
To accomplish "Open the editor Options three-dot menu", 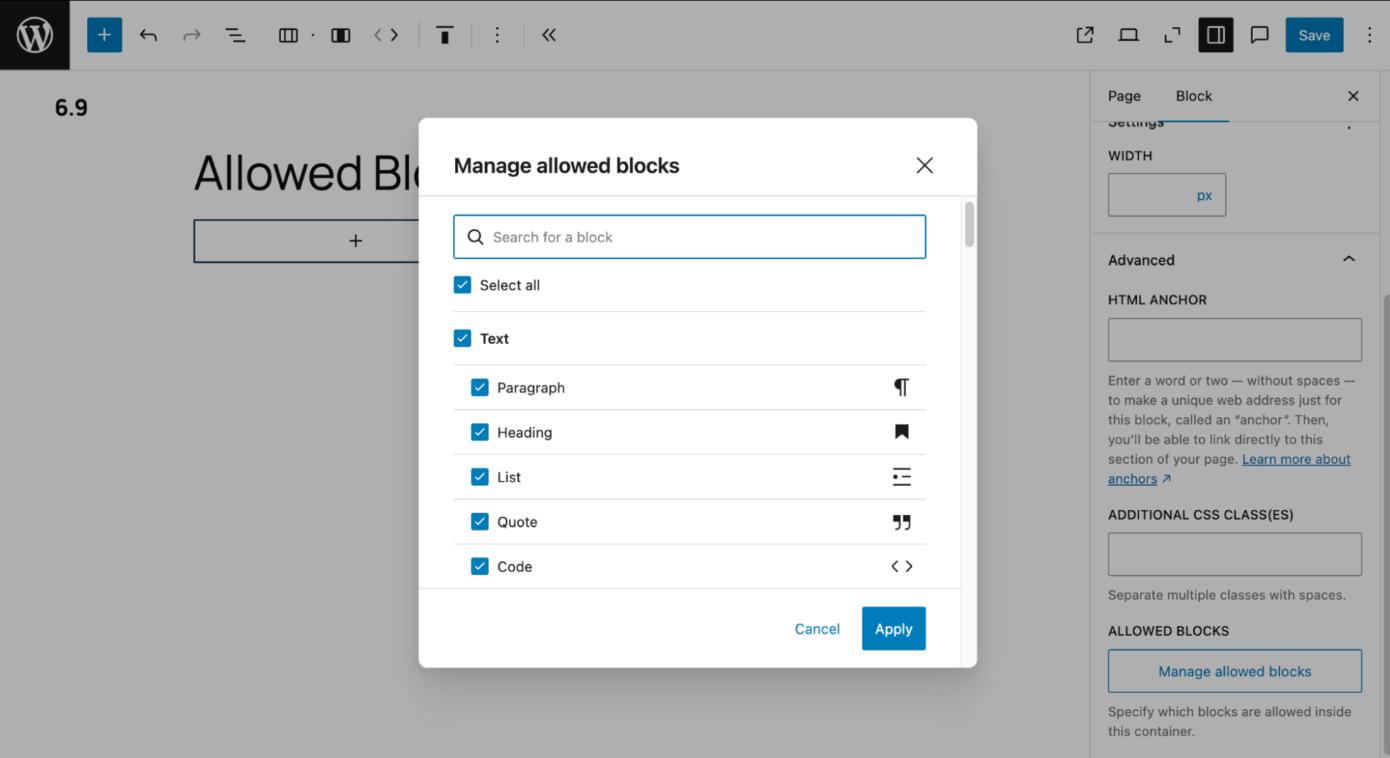I will click(1370, 35).
